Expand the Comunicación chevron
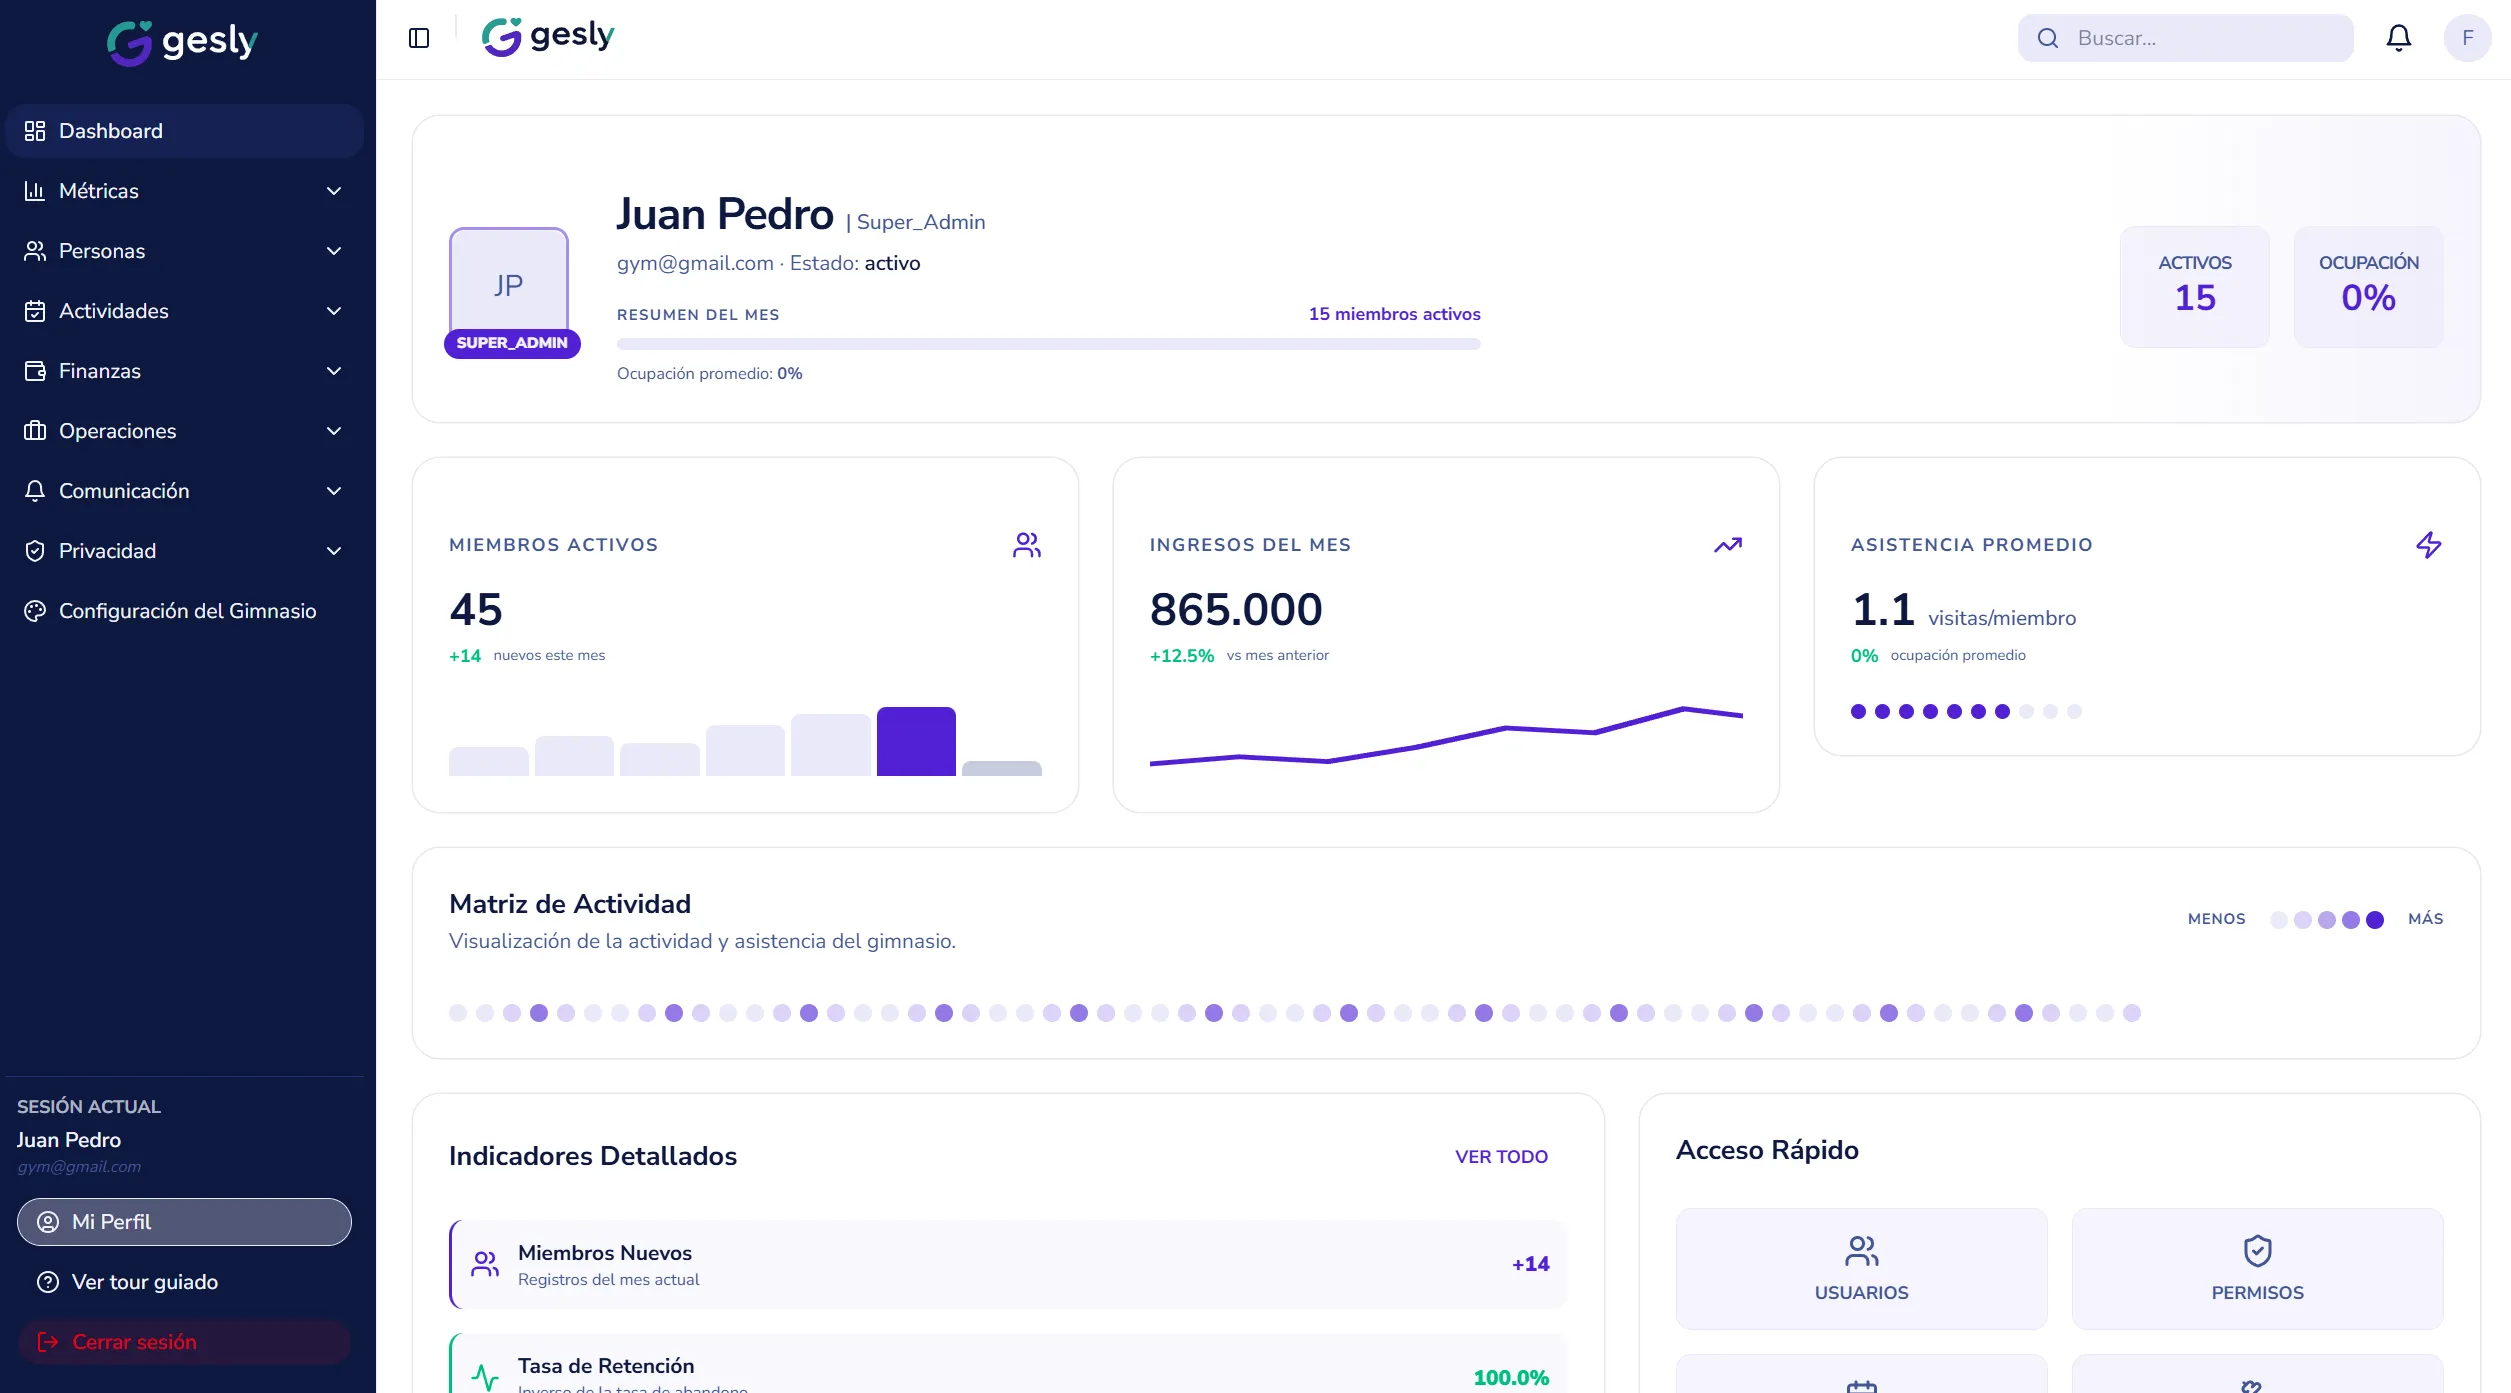 [334, 491]
